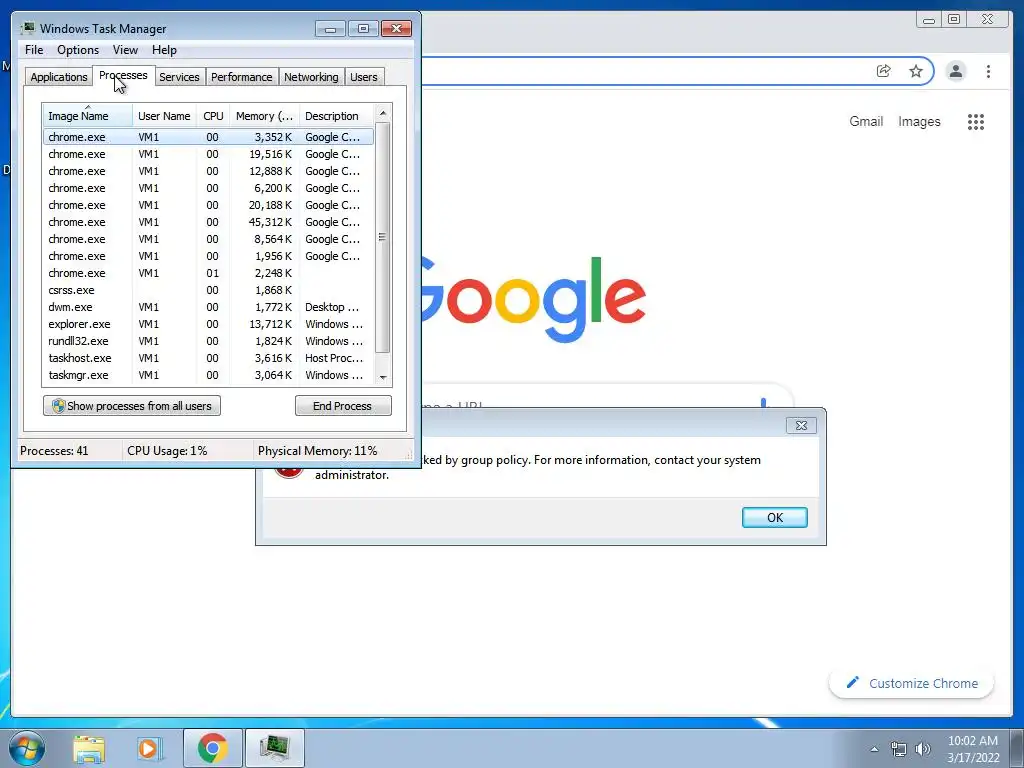Switch to Users tab
The height and width of the screenshot is (768, 1024).
[364, 77]
